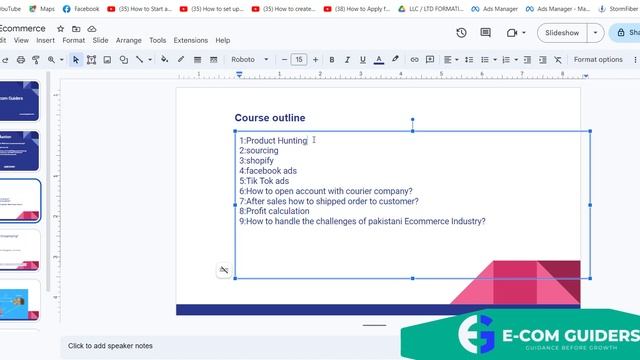Decrease the indent

click(527, 60)
